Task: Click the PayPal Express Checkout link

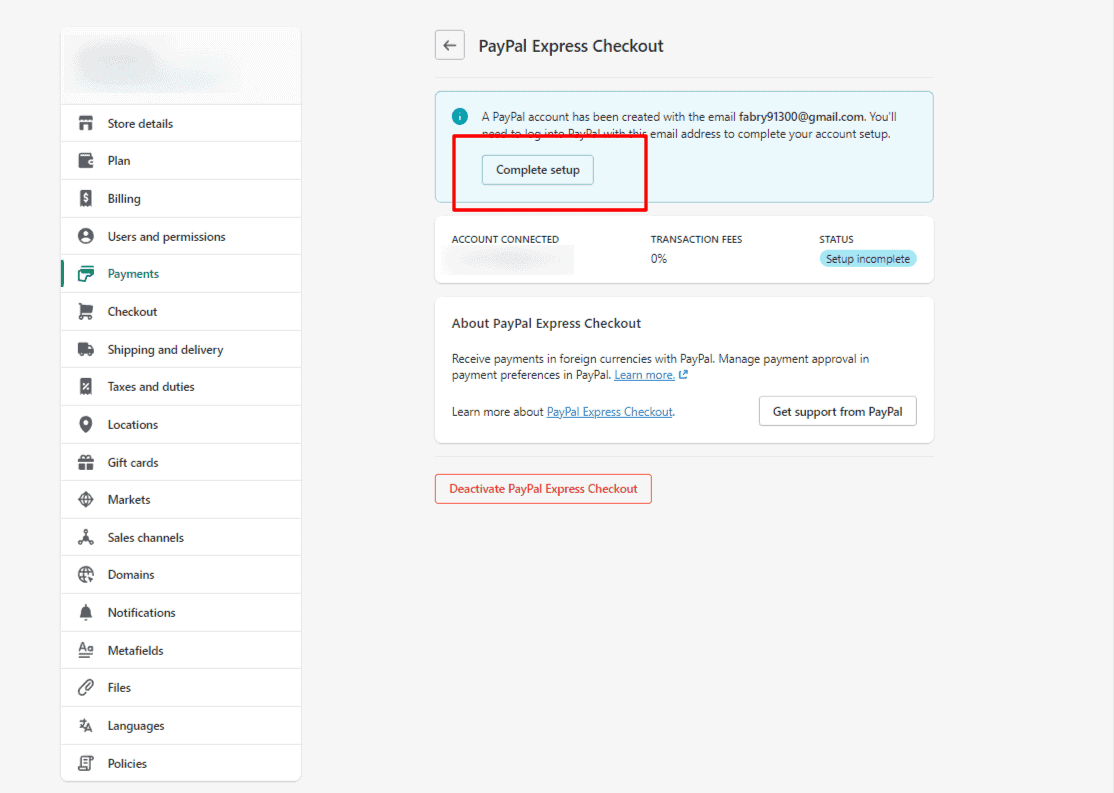Action: coord(609,411)
